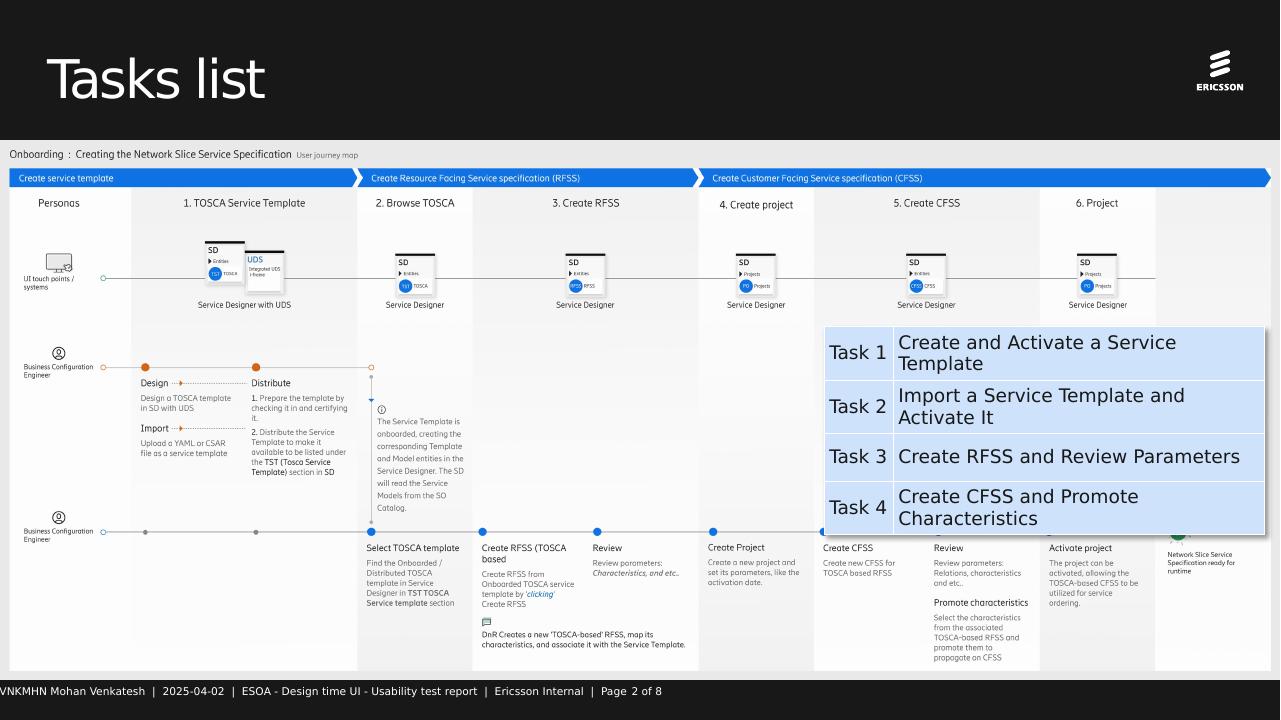Select the Task 3 cell

coord(858,457)
